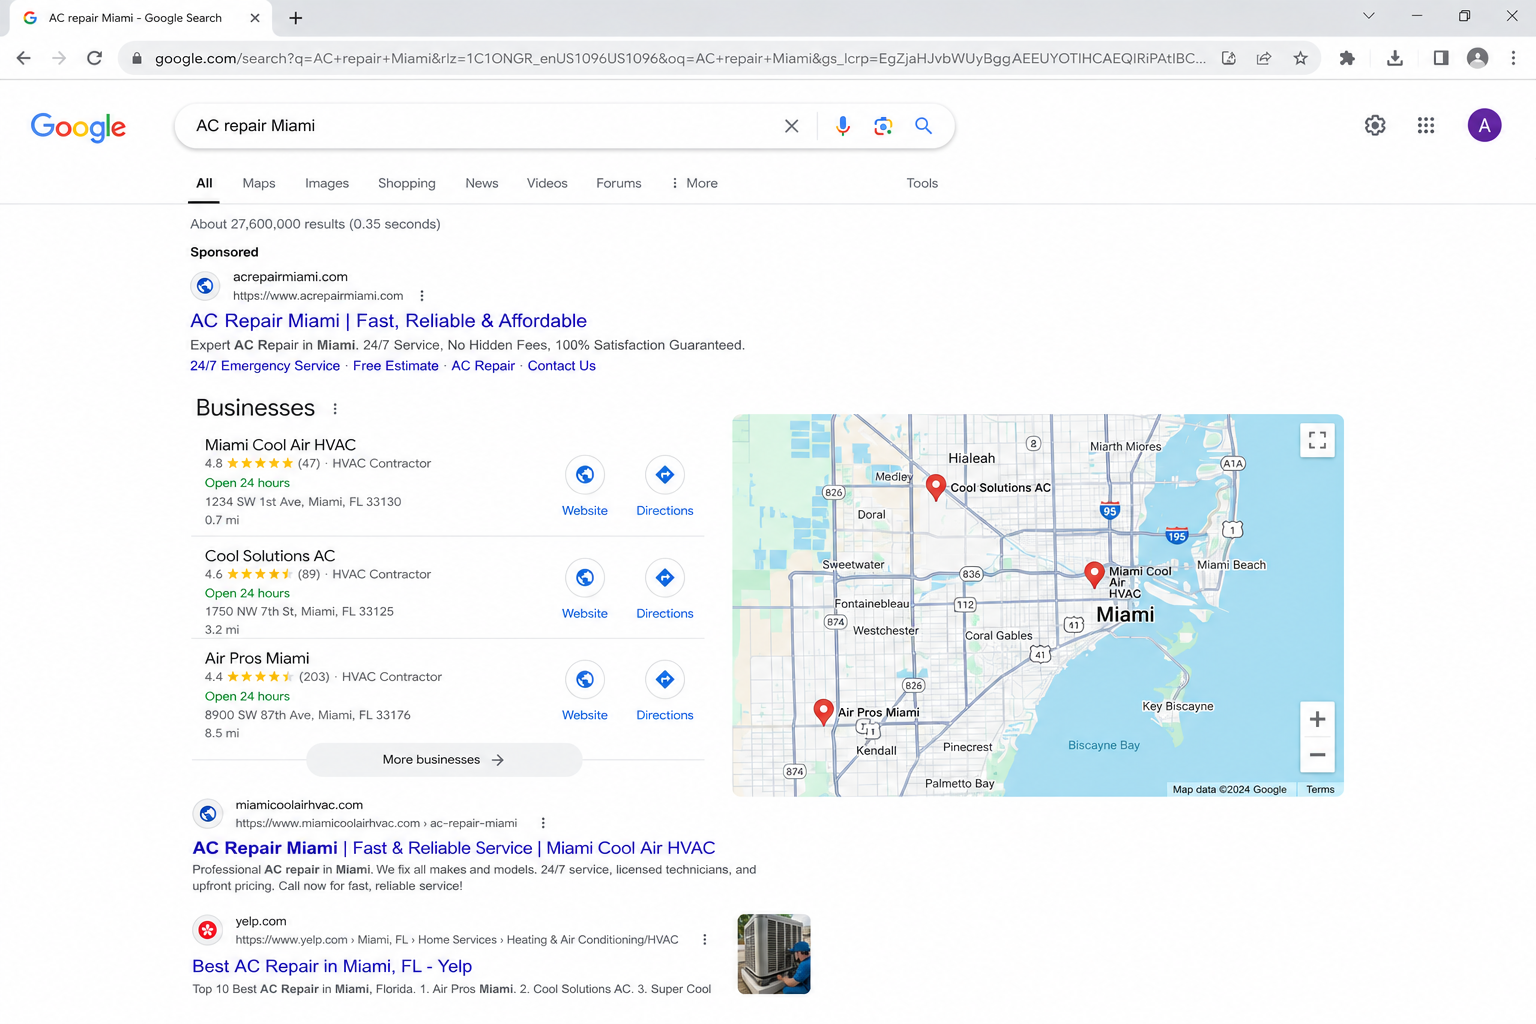This screenshot has height=1024, width=1536.
Task: Click the Miami Cool Air HVAC map pin
Action: pos(1094,574)
